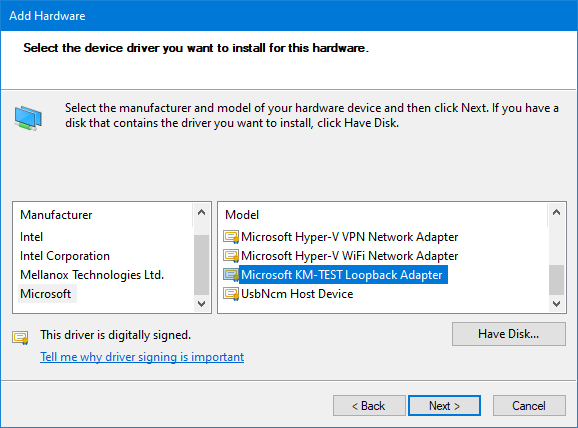This screenshot has width=578, height=428.
Task: Click the Model list down arrow
Action: click(557, 303)
